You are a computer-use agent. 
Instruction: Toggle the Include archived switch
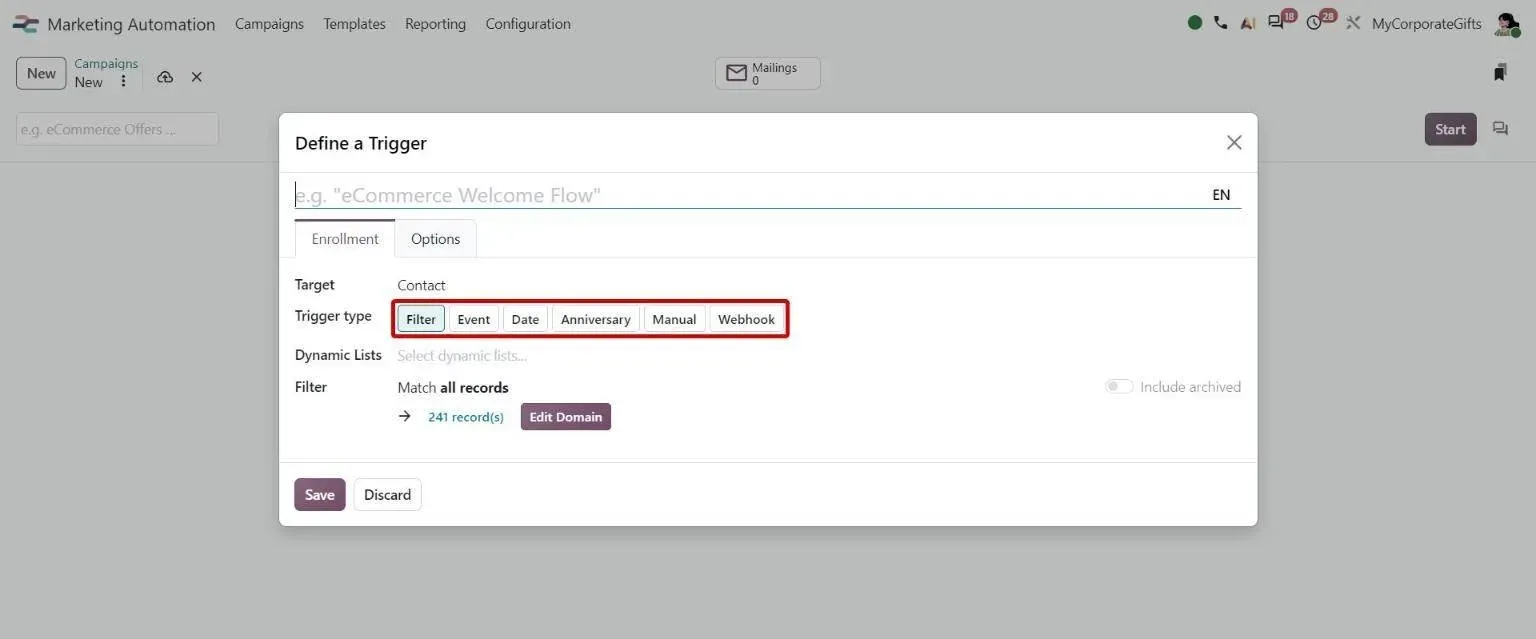[x=1119, y=387]
